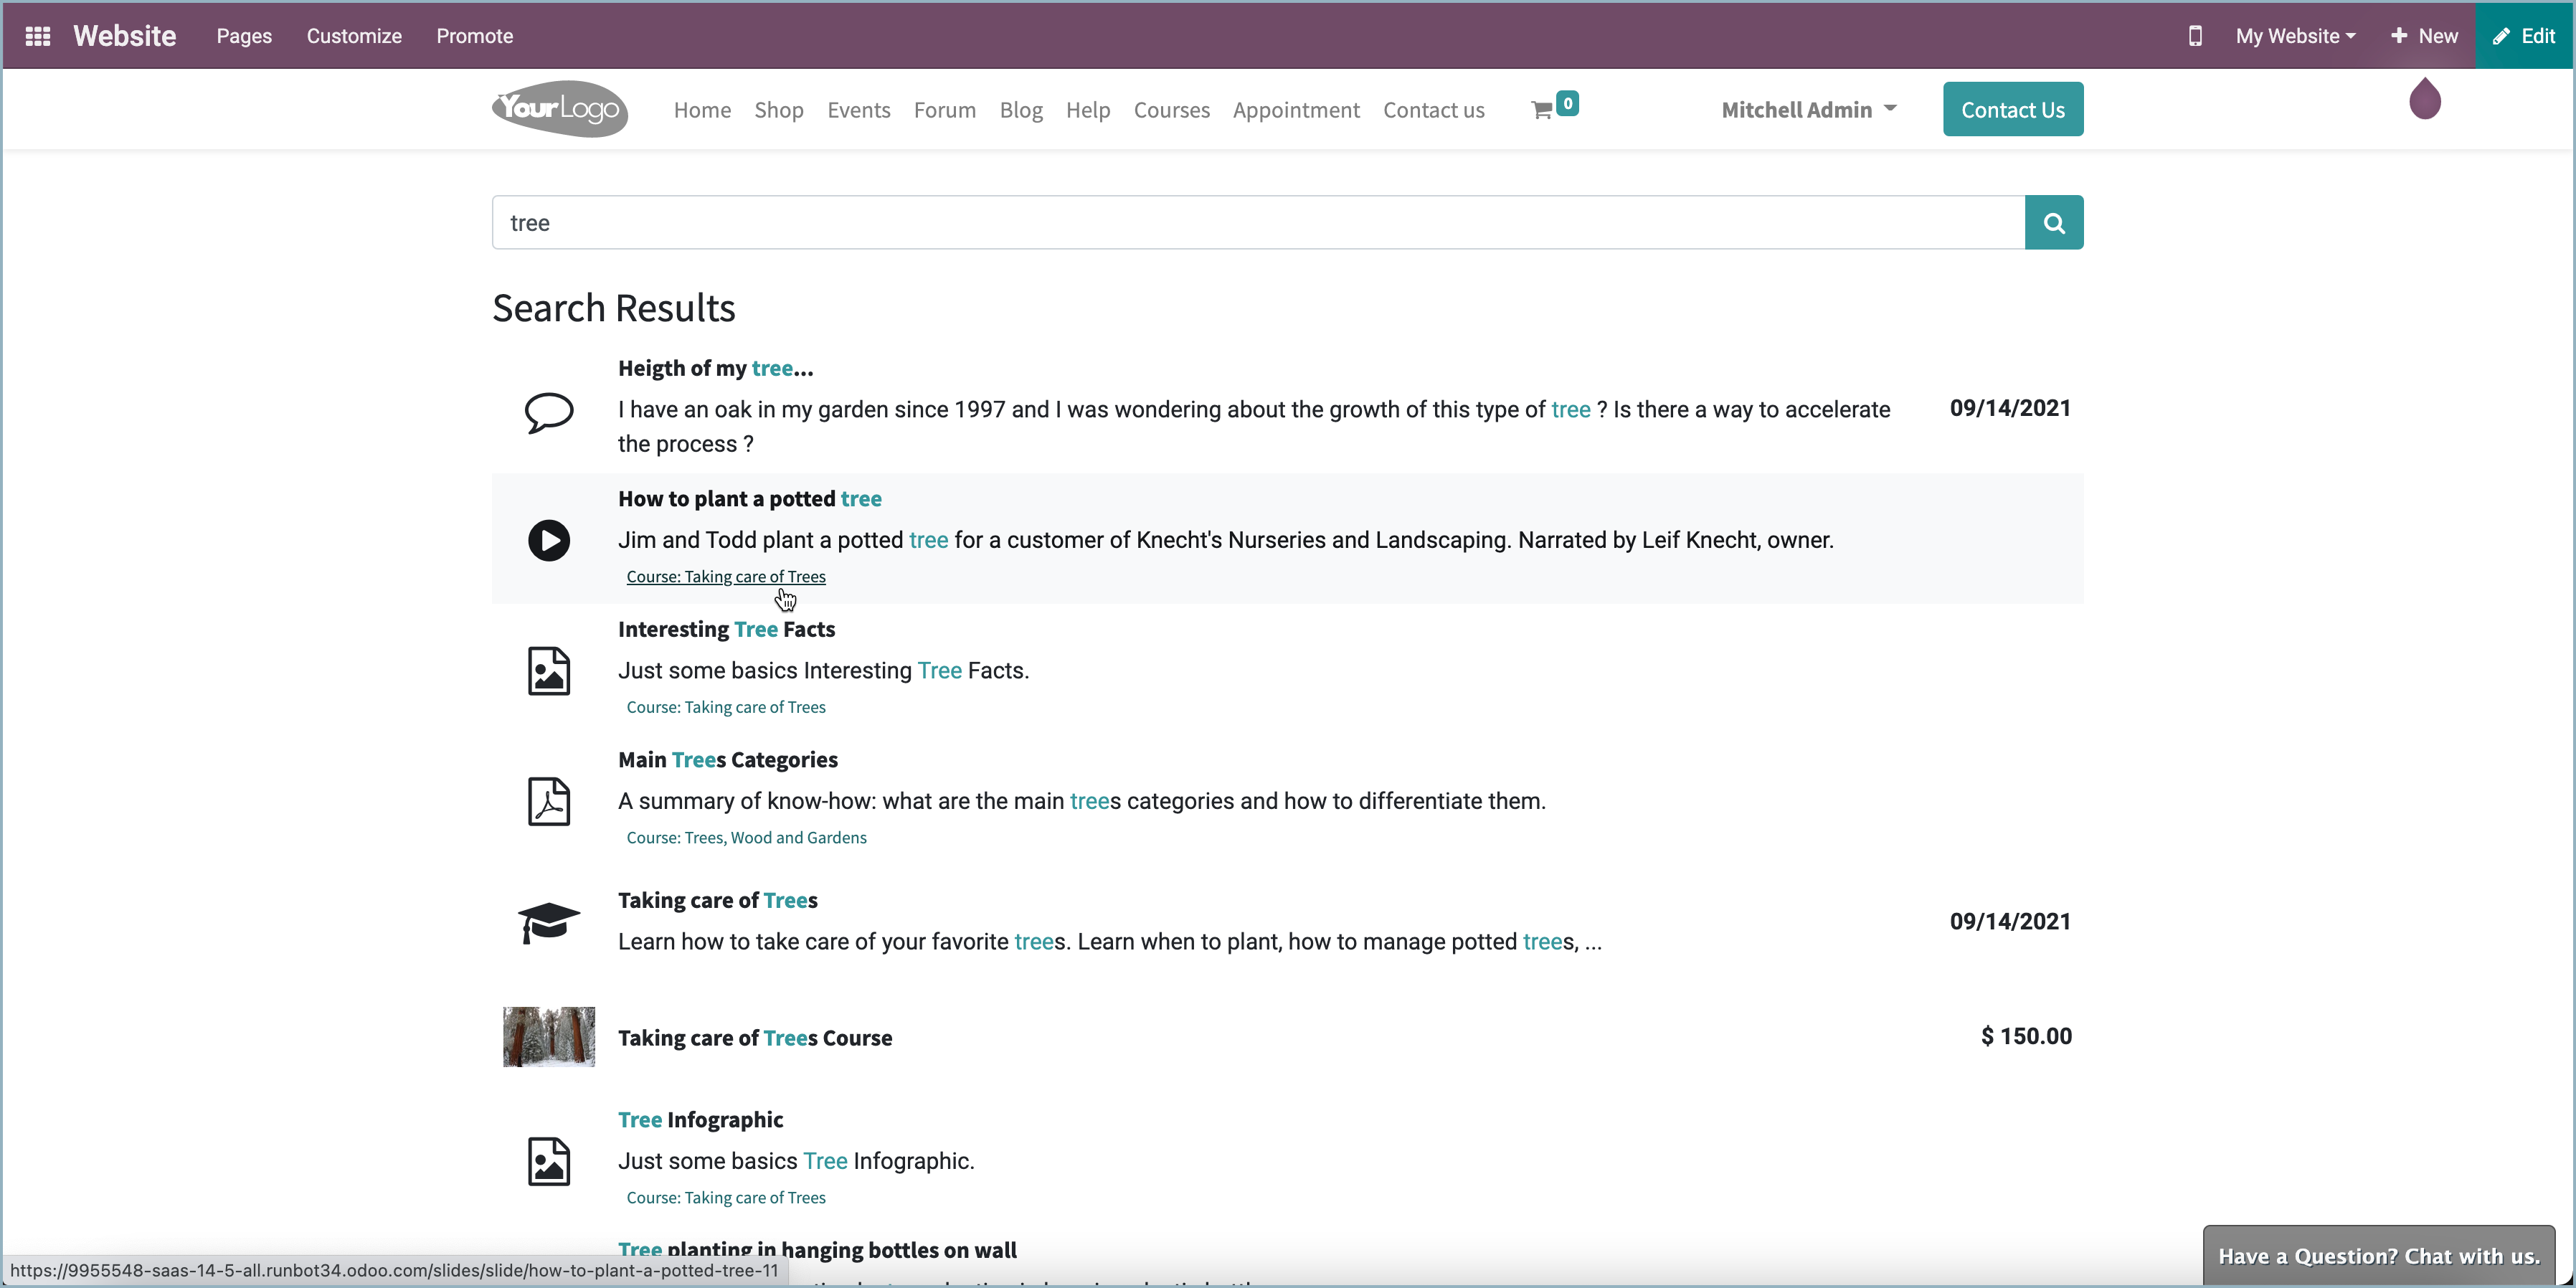2576x1288 pixels.
Task: Expand the Mitchell Admin user dropdown
Action: pos(1808,110)
